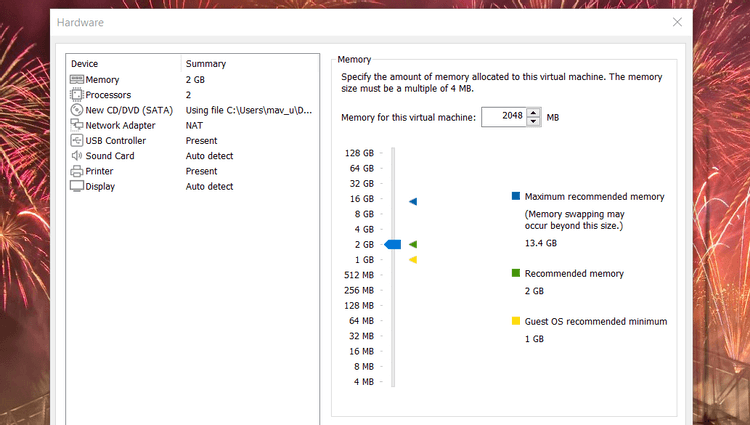The height and width of the screenshot is (425, 750).
Task: Click the 4 GB slider scale label
Action: 364,229
